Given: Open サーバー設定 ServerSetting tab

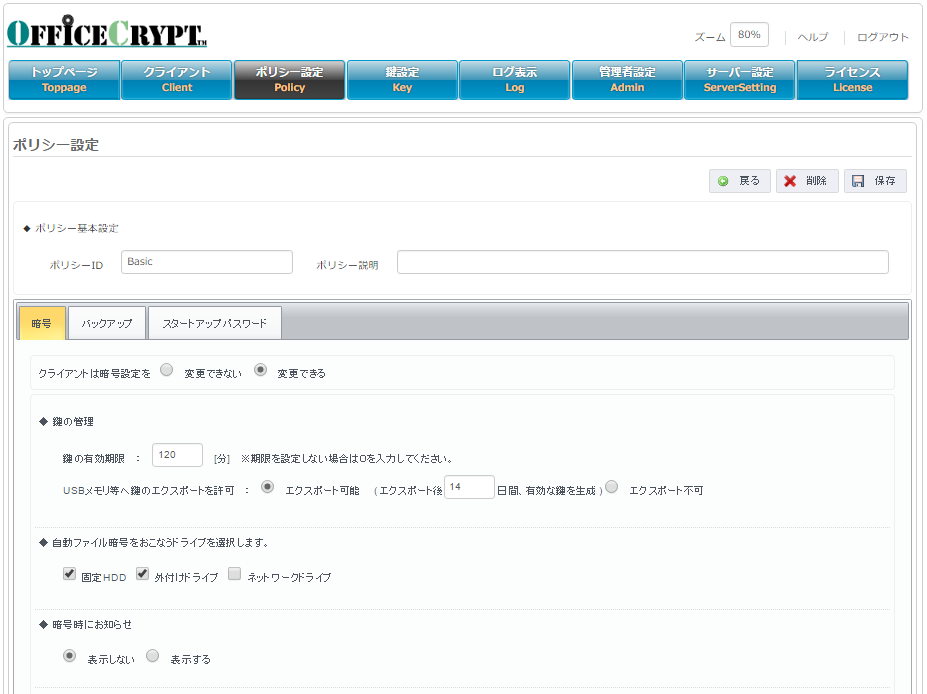Looking at the screenshot, I should (x=740, y=80).
